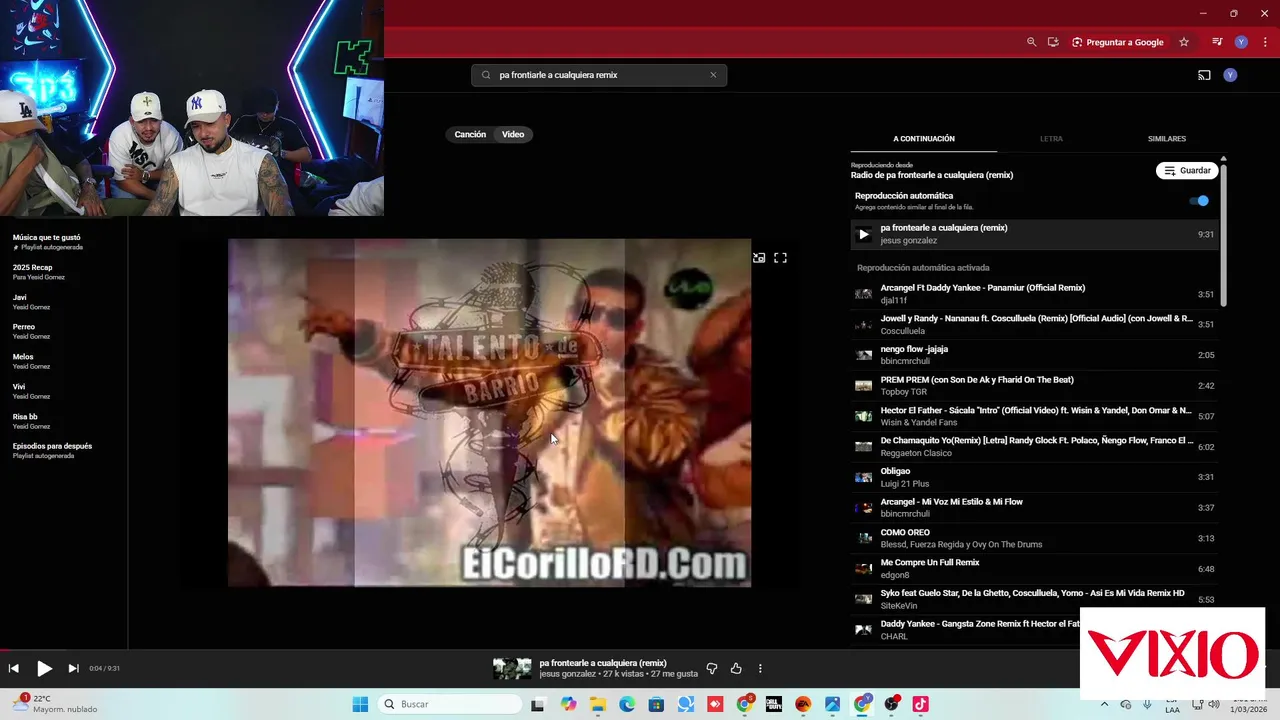
Task: Select Hector El Father - Sácala Intro track
Action: point(1035,416)
